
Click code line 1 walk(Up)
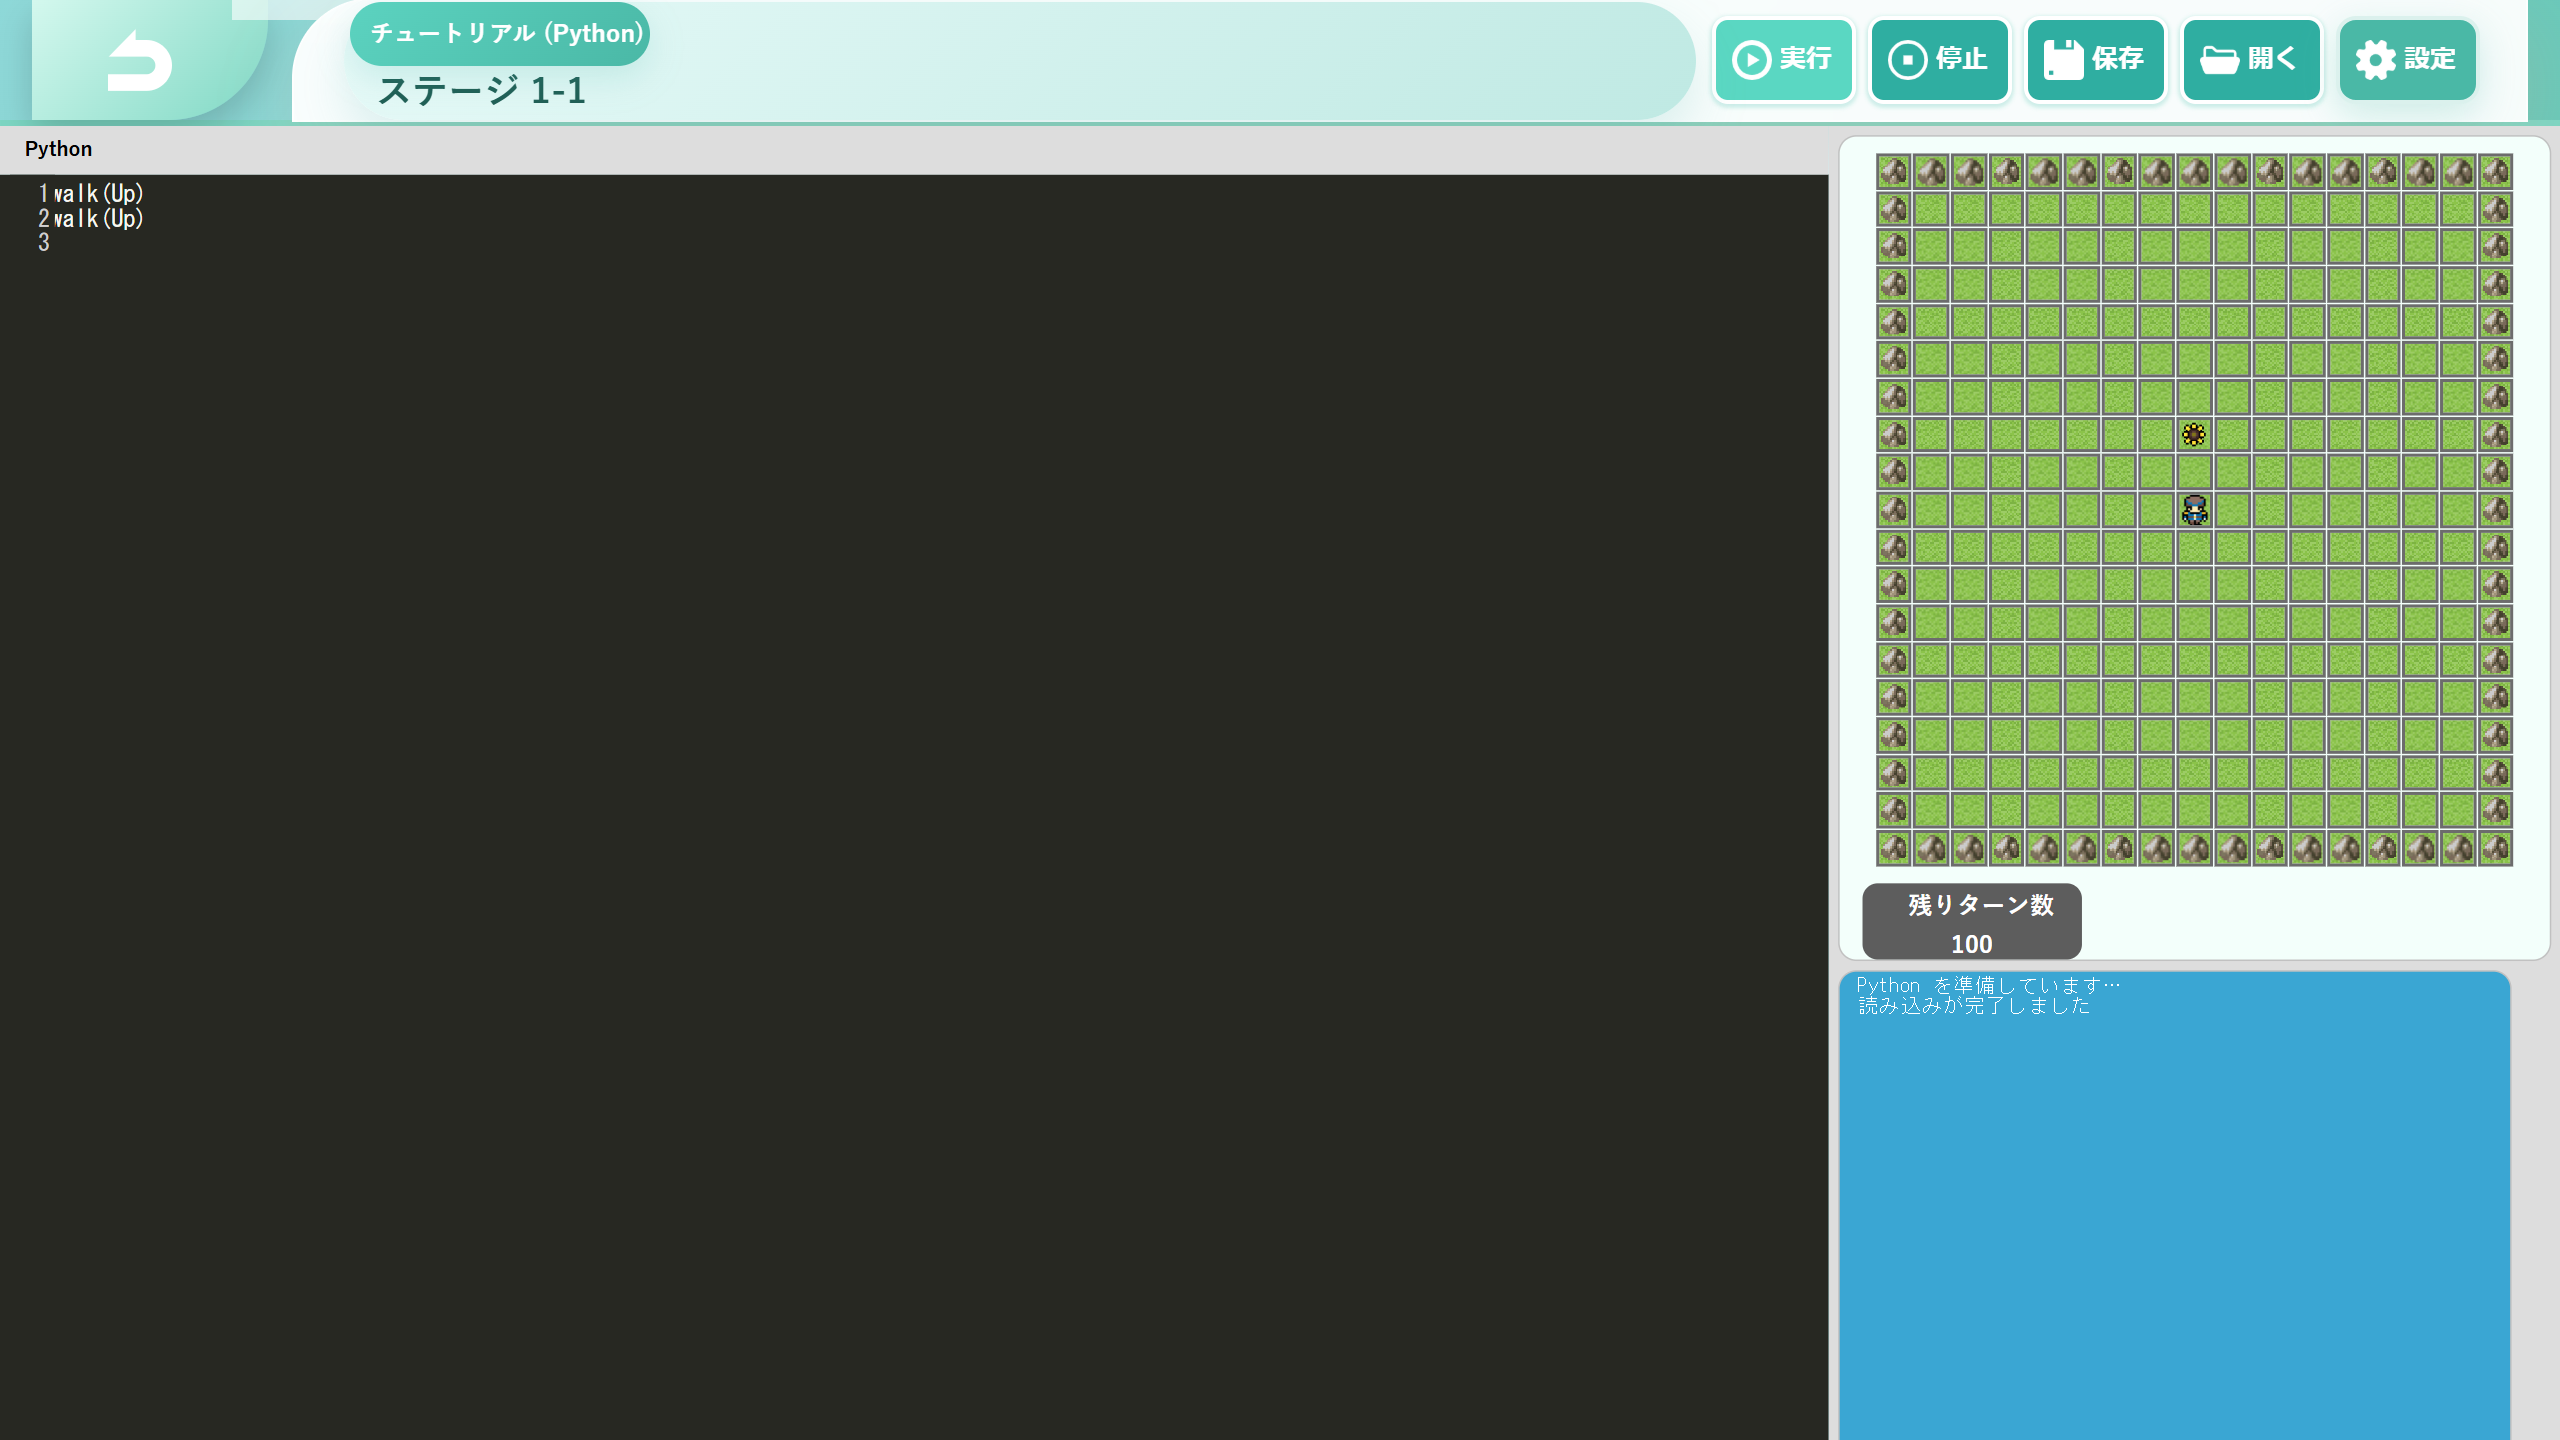coord(98,193)
